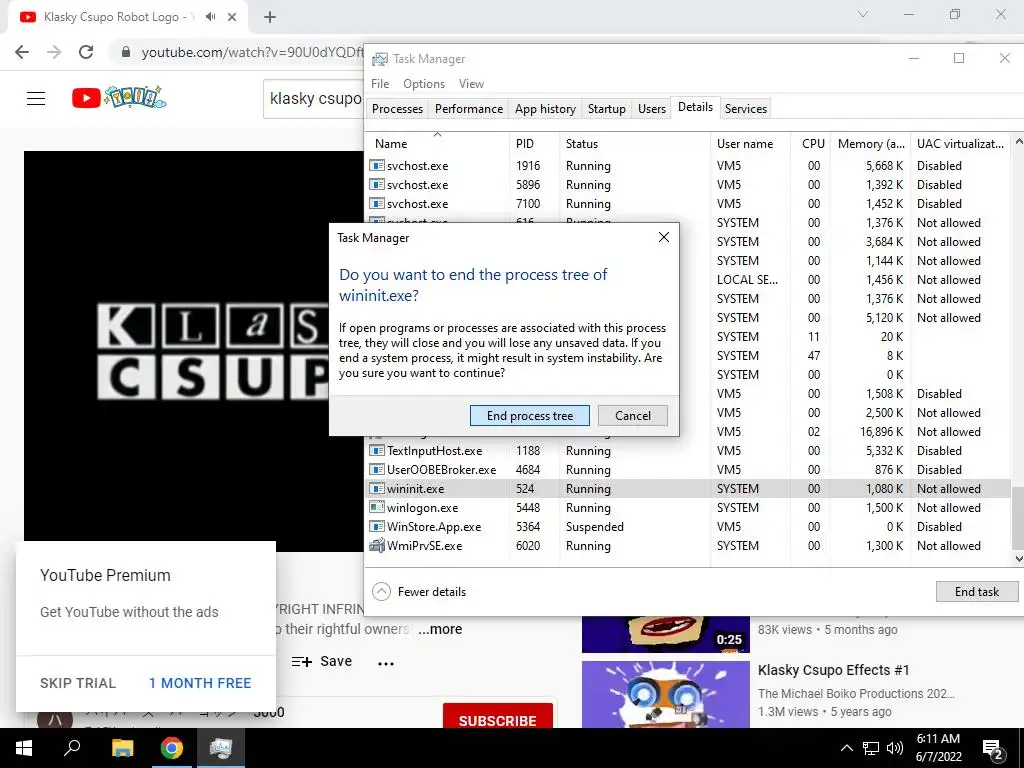Open a new Chrome tab
Viewport: 1024px width, 768px height.
(x=270, y=18)
